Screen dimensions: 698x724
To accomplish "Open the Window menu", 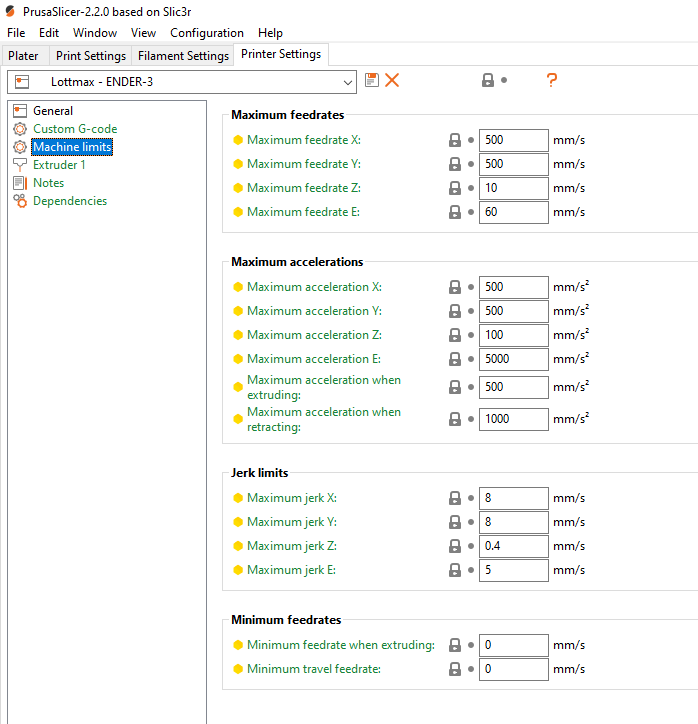I will coord(95,33).
